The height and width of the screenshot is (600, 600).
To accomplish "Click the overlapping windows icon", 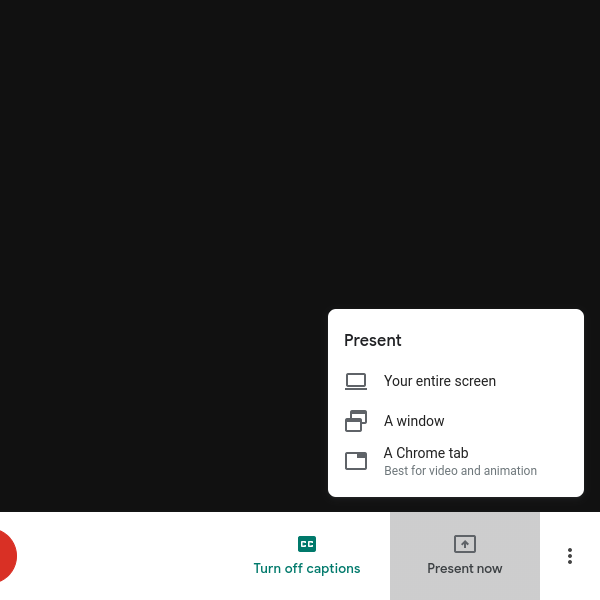I will coord(355,421).
